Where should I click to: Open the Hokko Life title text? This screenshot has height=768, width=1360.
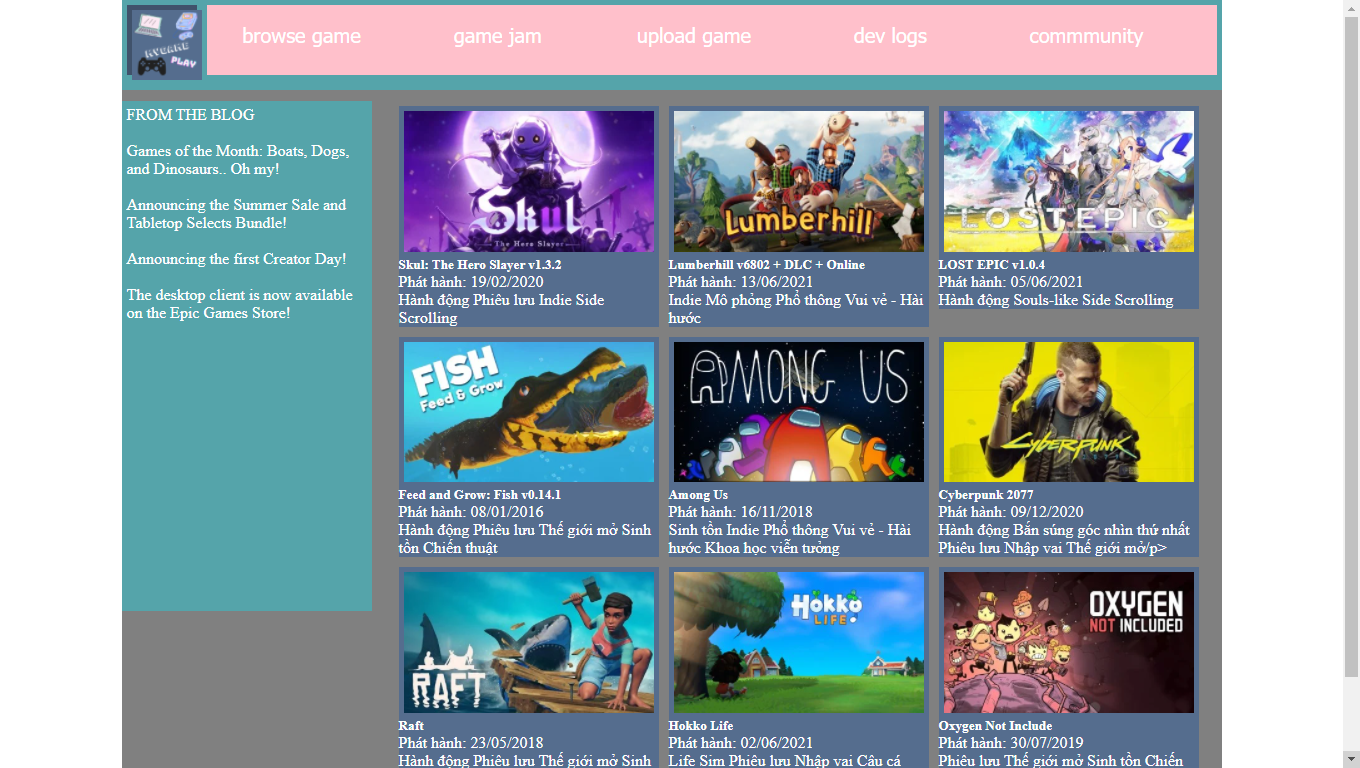pos(701,726)
